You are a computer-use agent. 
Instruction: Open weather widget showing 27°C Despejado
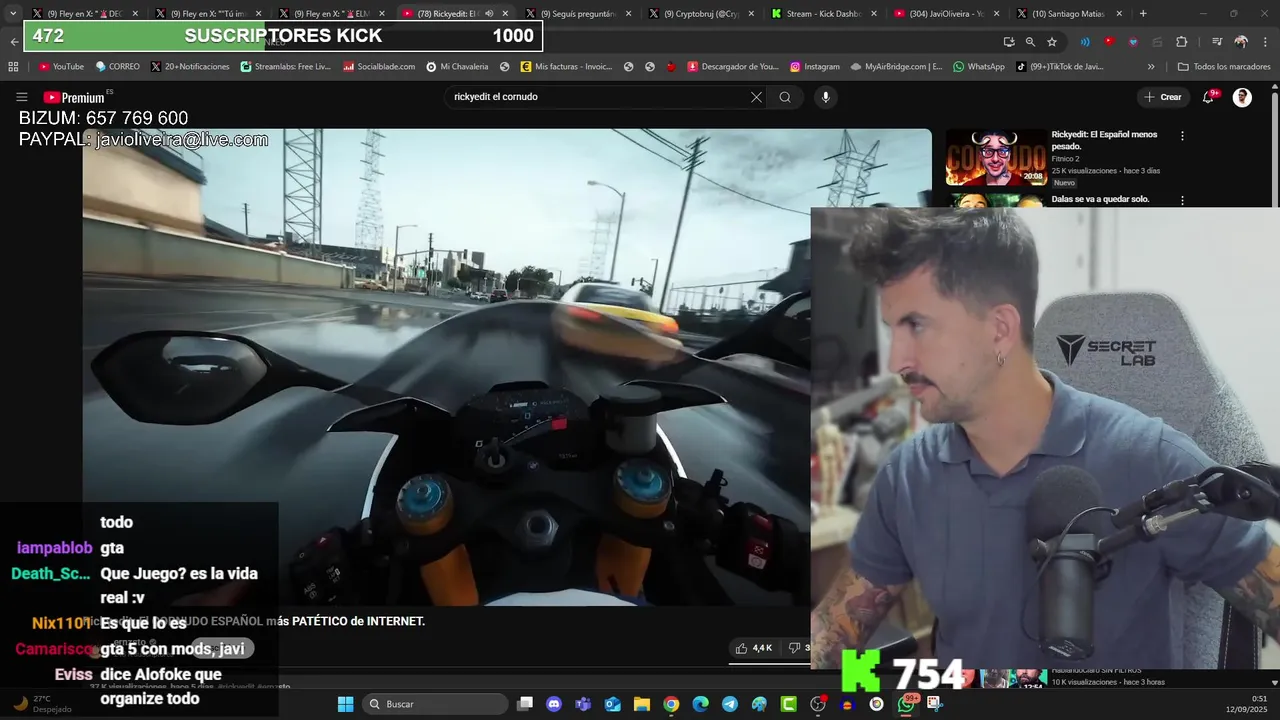pos(42,704)
